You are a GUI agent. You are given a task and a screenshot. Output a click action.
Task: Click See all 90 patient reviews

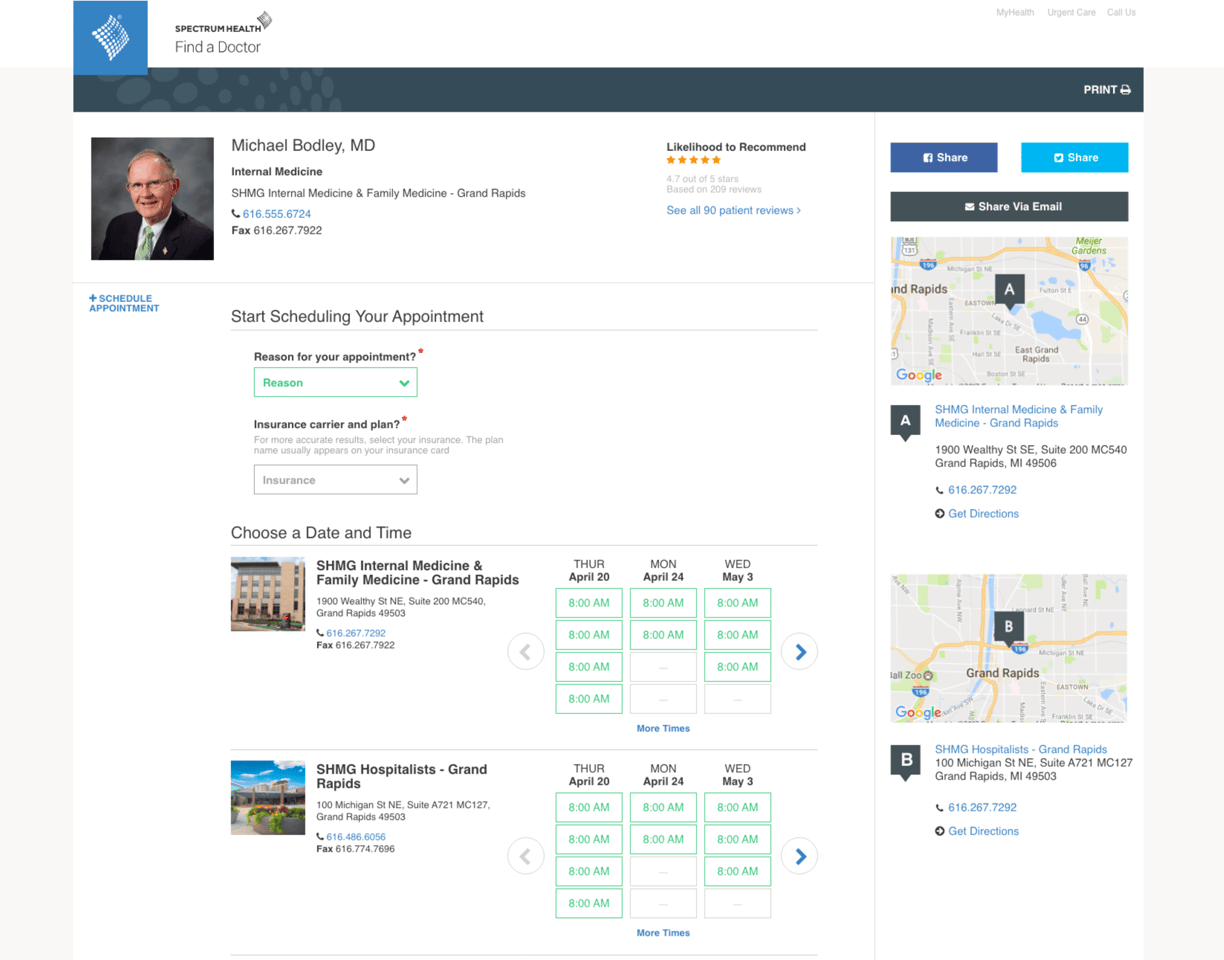pos(734,210)
